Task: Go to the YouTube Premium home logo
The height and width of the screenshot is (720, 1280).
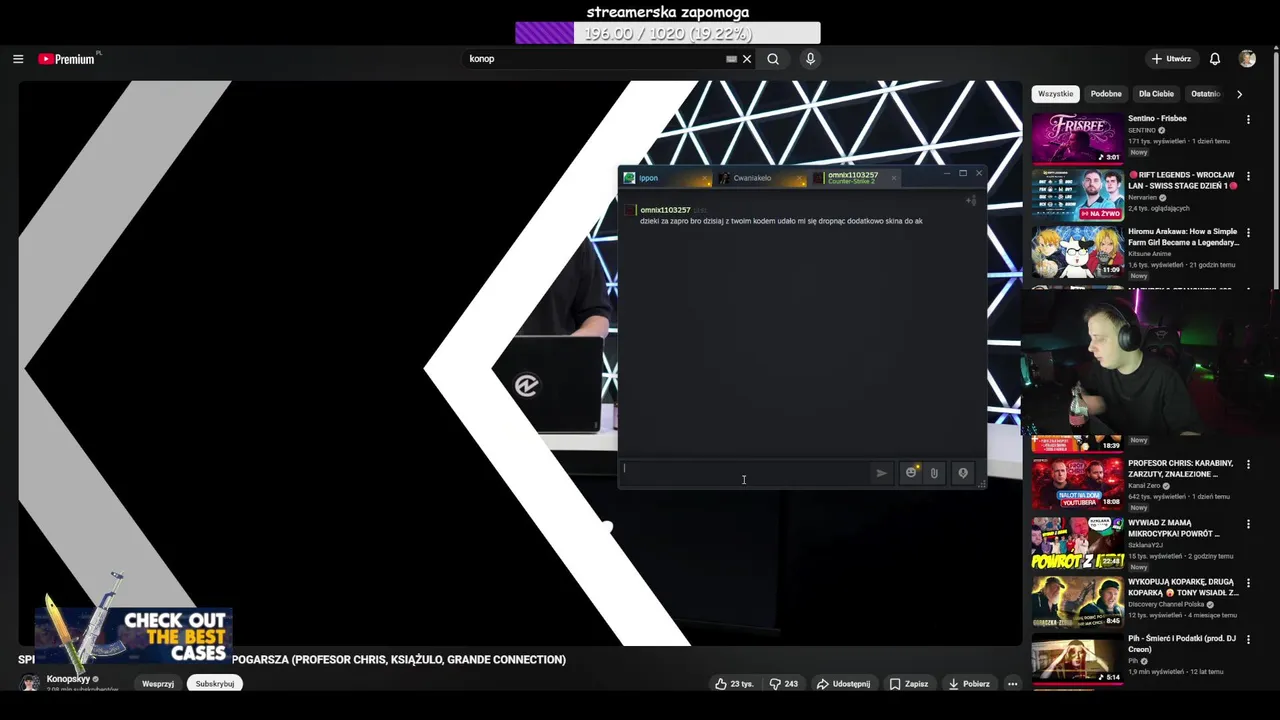Action: 67,59
